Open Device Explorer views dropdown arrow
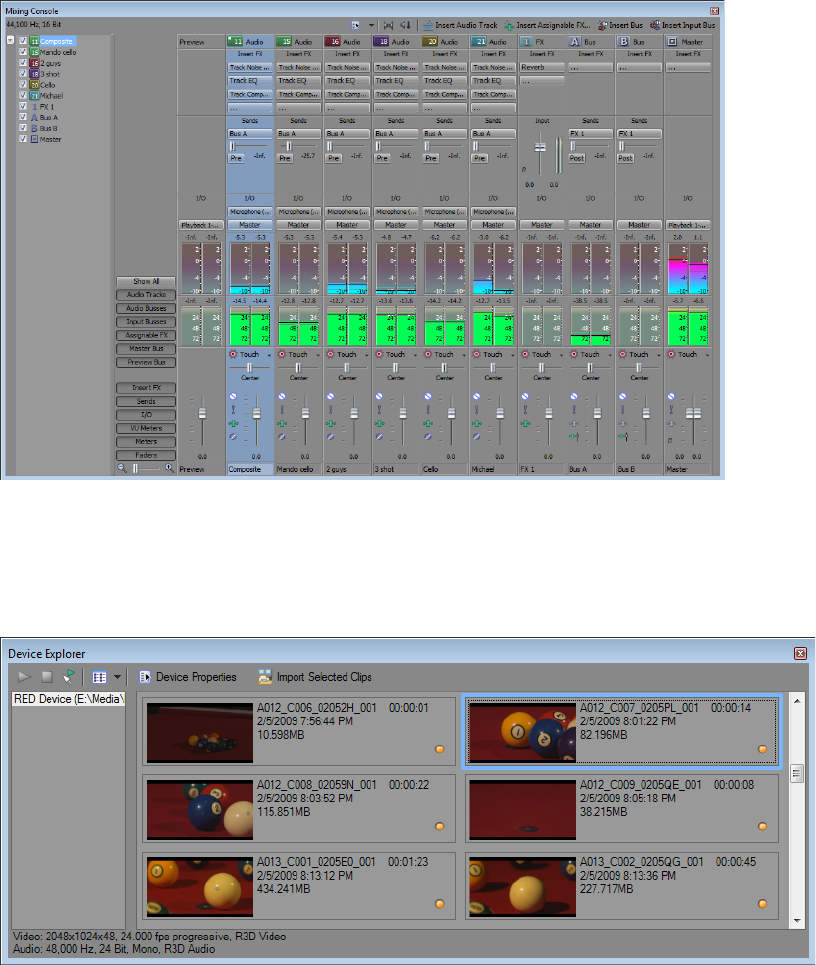 click(117, 677)
